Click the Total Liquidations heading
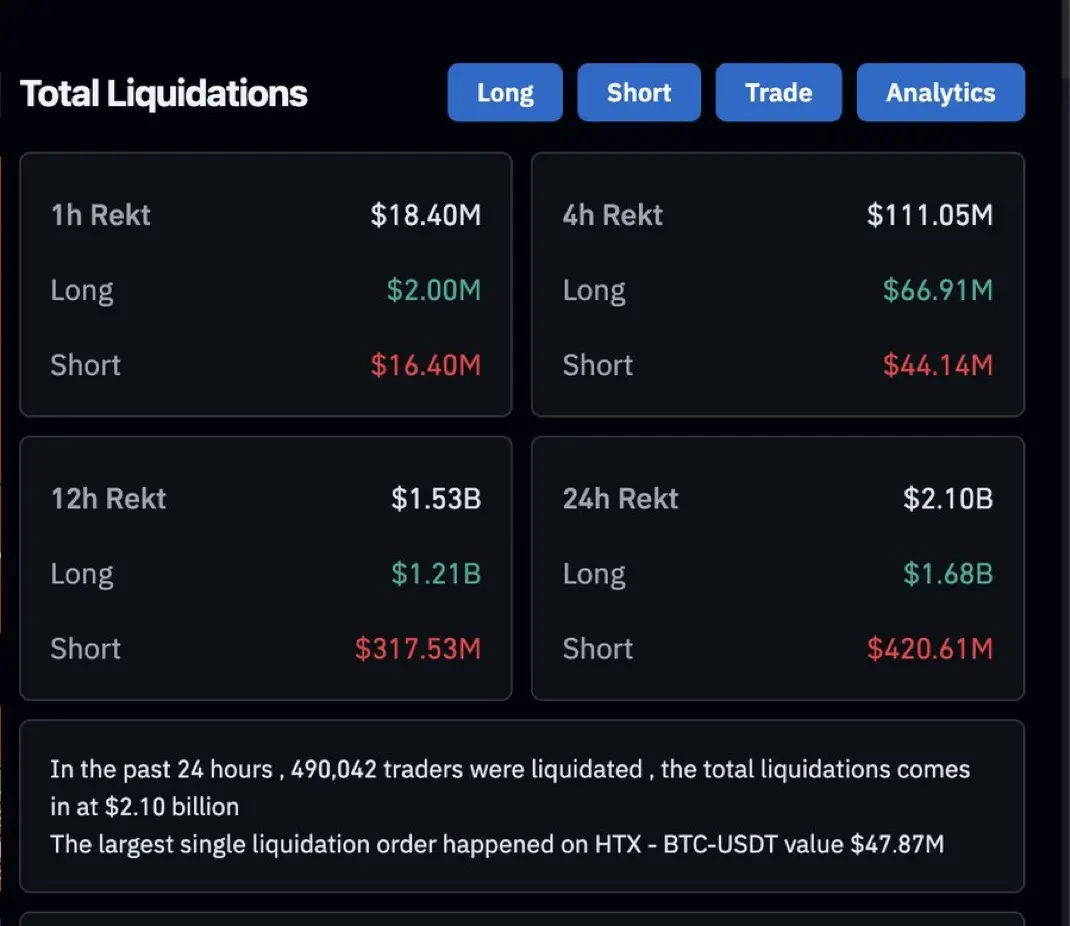This screenshot has height=926, width=1070. 164,93
